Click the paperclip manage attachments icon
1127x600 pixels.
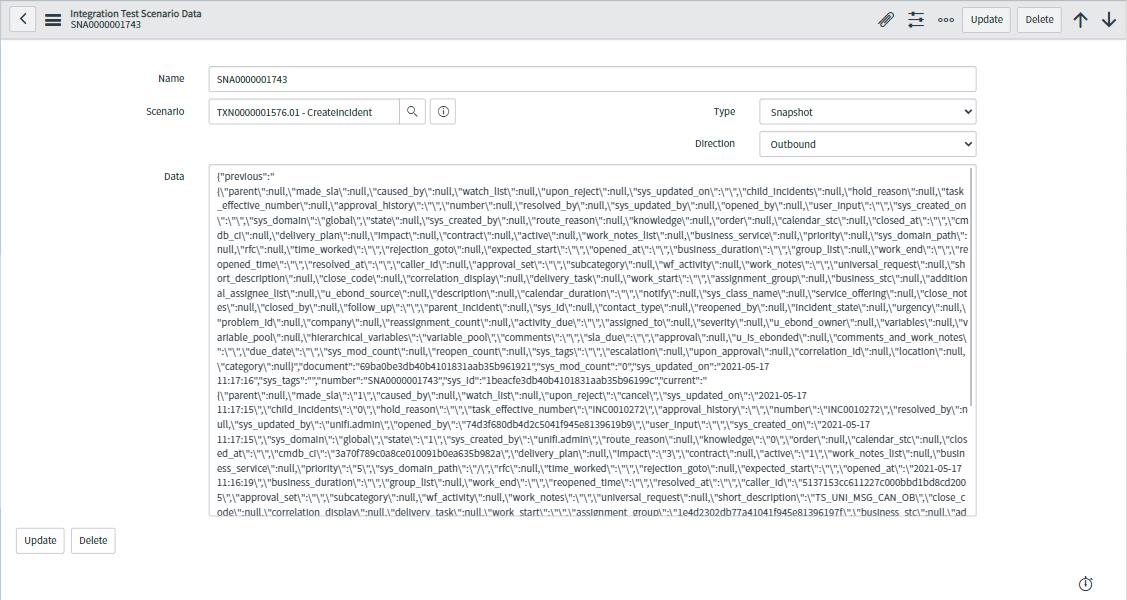[885, 19]
